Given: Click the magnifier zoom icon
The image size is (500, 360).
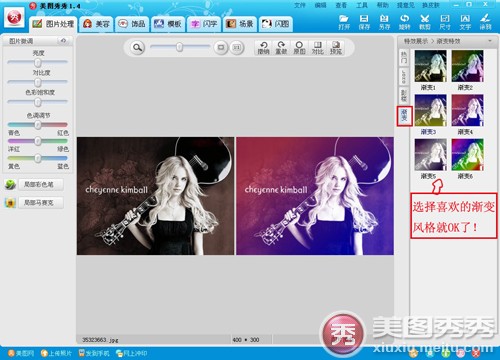Looking at the screenshot, I should tap(137, 48).
